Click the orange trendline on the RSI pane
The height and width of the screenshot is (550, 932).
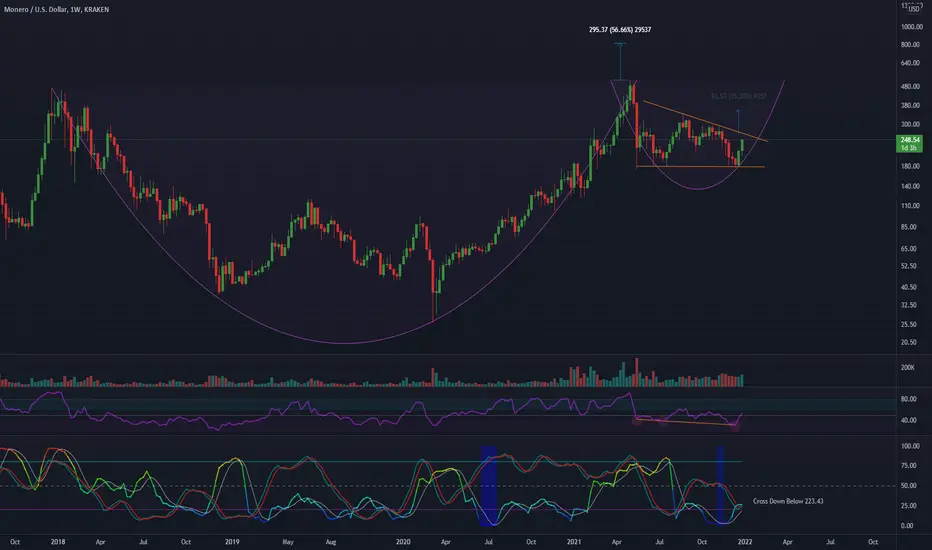click(684, 422)
